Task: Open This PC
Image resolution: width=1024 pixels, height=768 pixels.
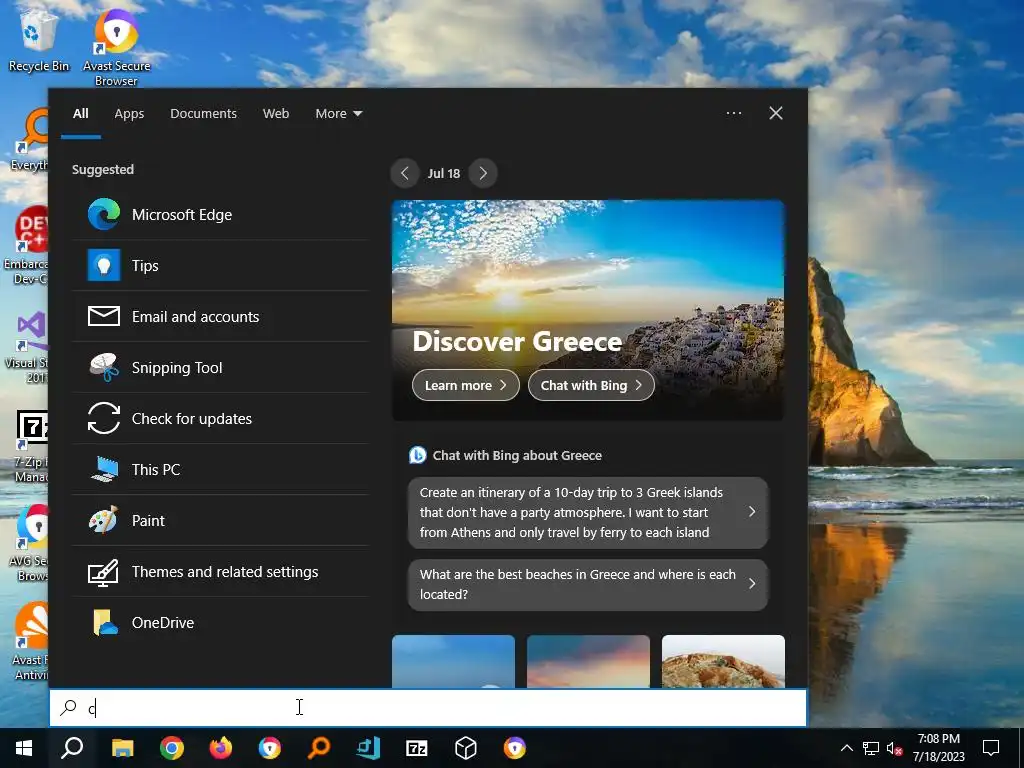Action: point(221,470)
